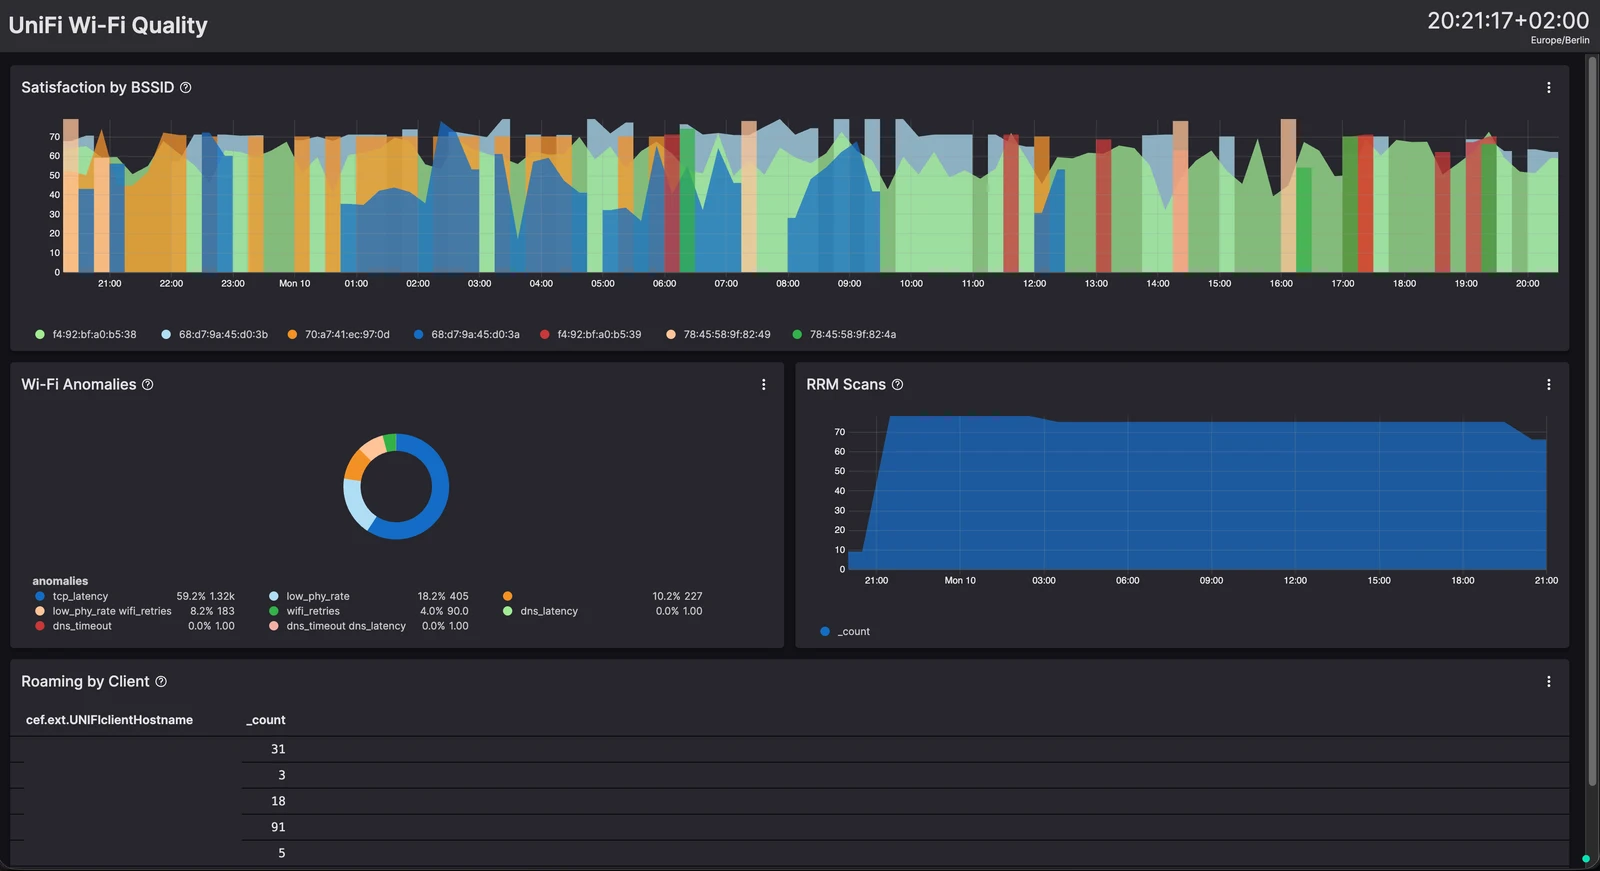The width and height of the screenshot is (1600, 871).
Task: Sort table by _count column header
Action: 266,720
